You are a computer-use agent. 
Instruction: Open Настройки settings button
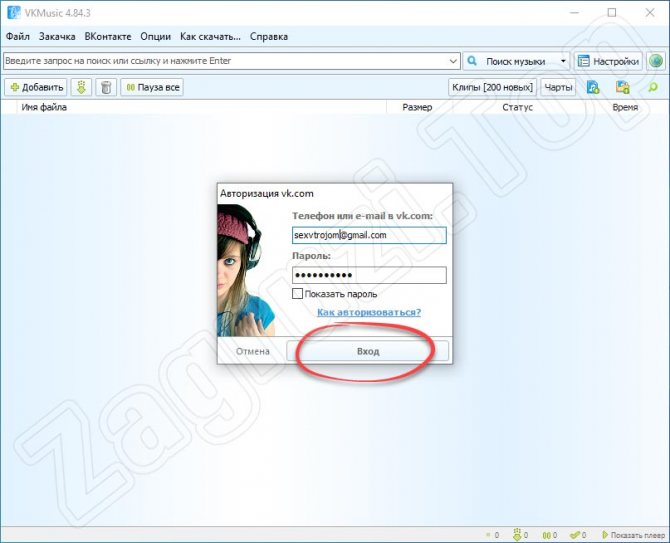click(x=607, y=61)
